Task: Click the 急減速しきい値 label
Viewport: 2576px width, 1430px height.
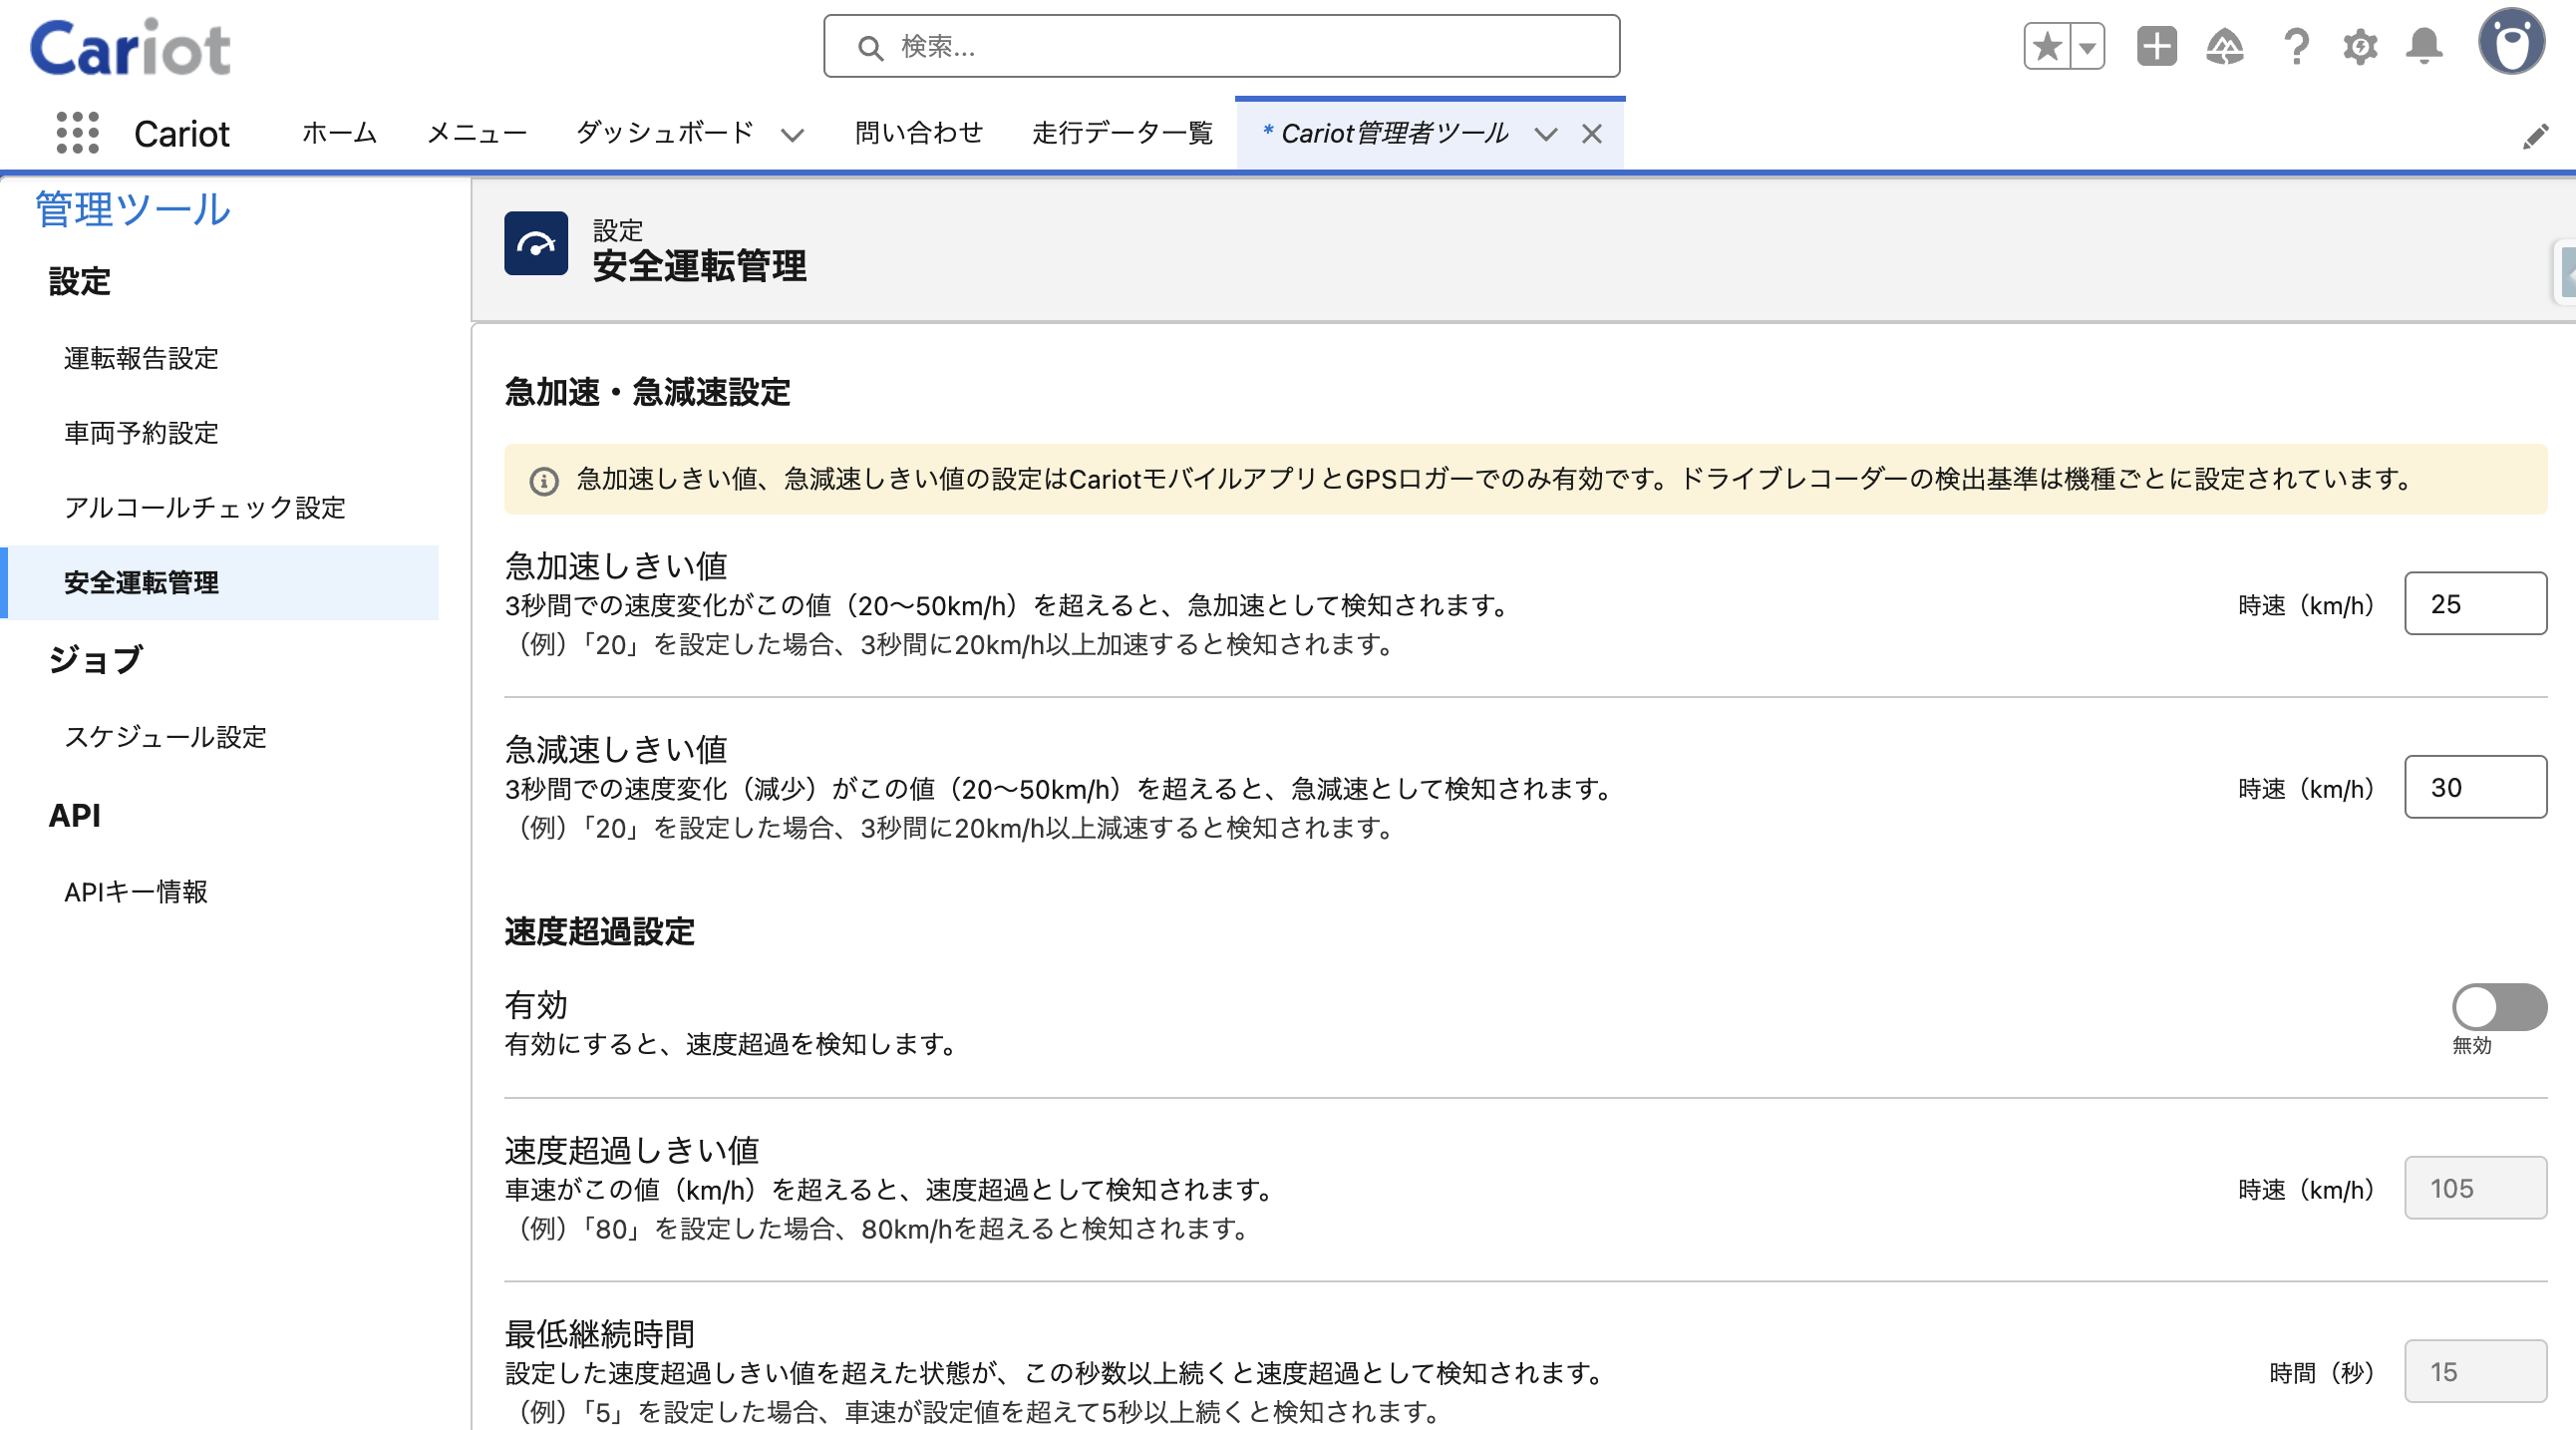Action: coord(616,750)
